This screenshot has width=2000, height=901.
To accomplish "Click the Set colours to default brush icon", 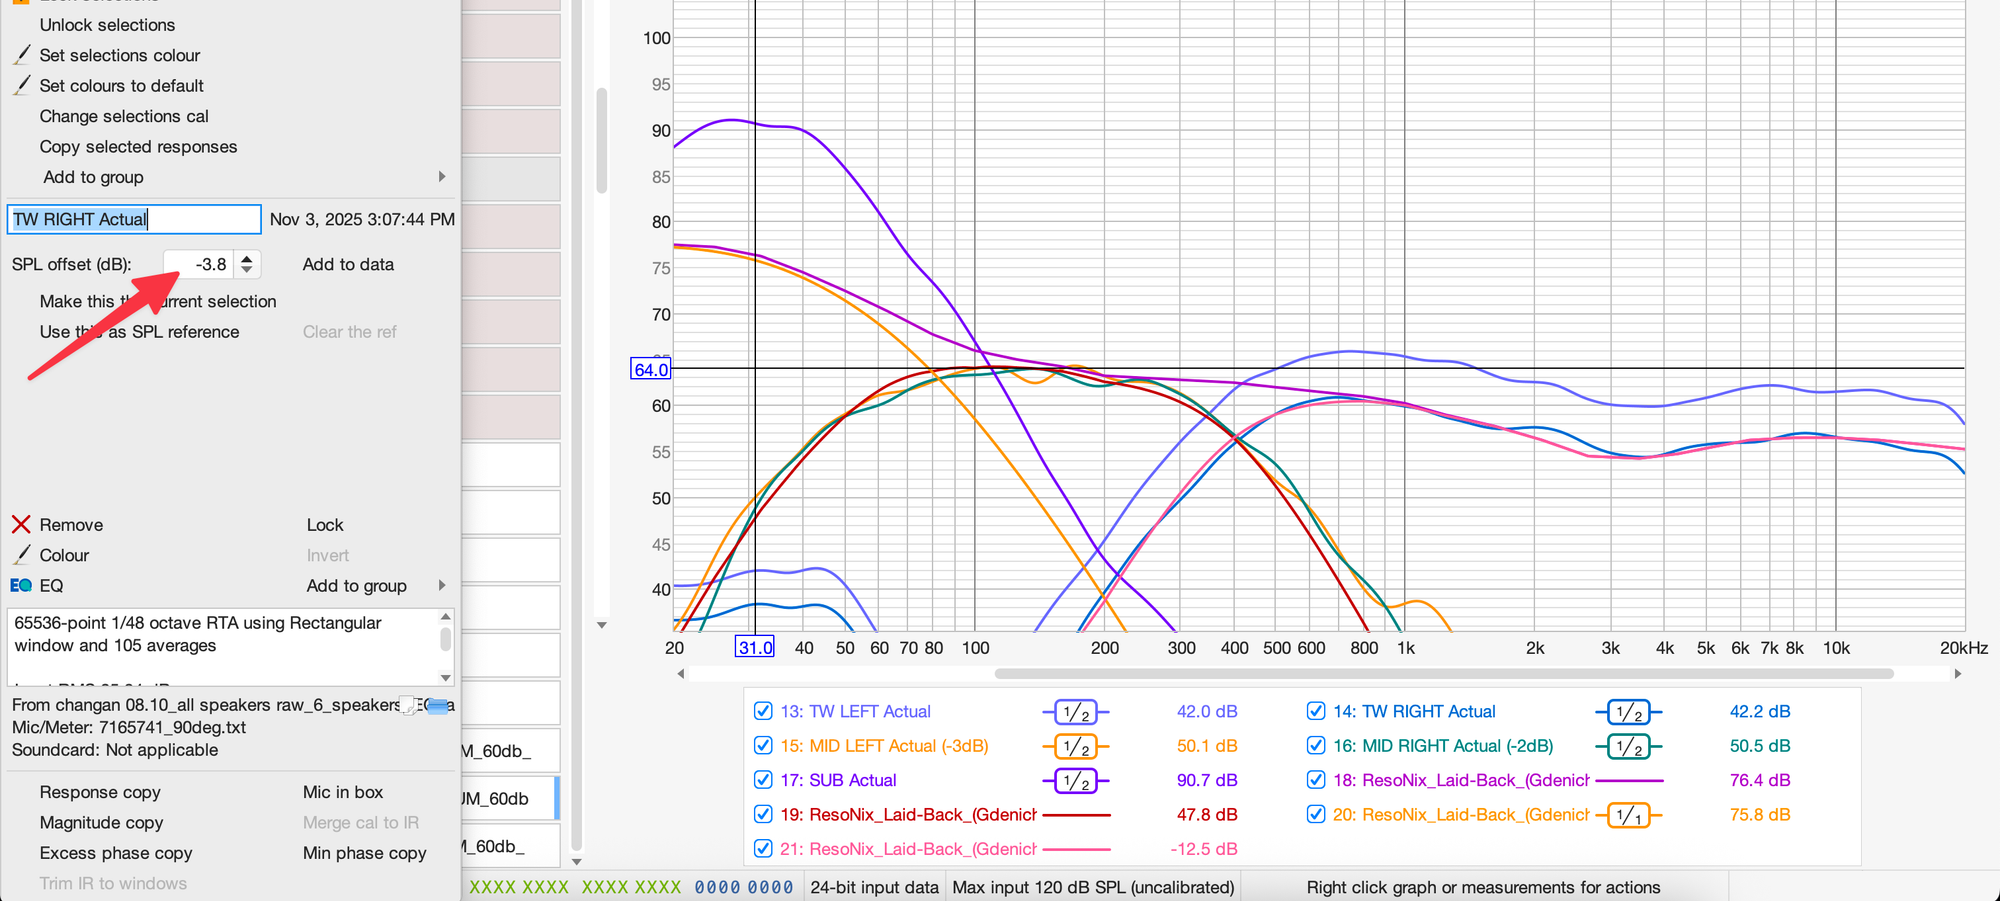I will point(21,86).
